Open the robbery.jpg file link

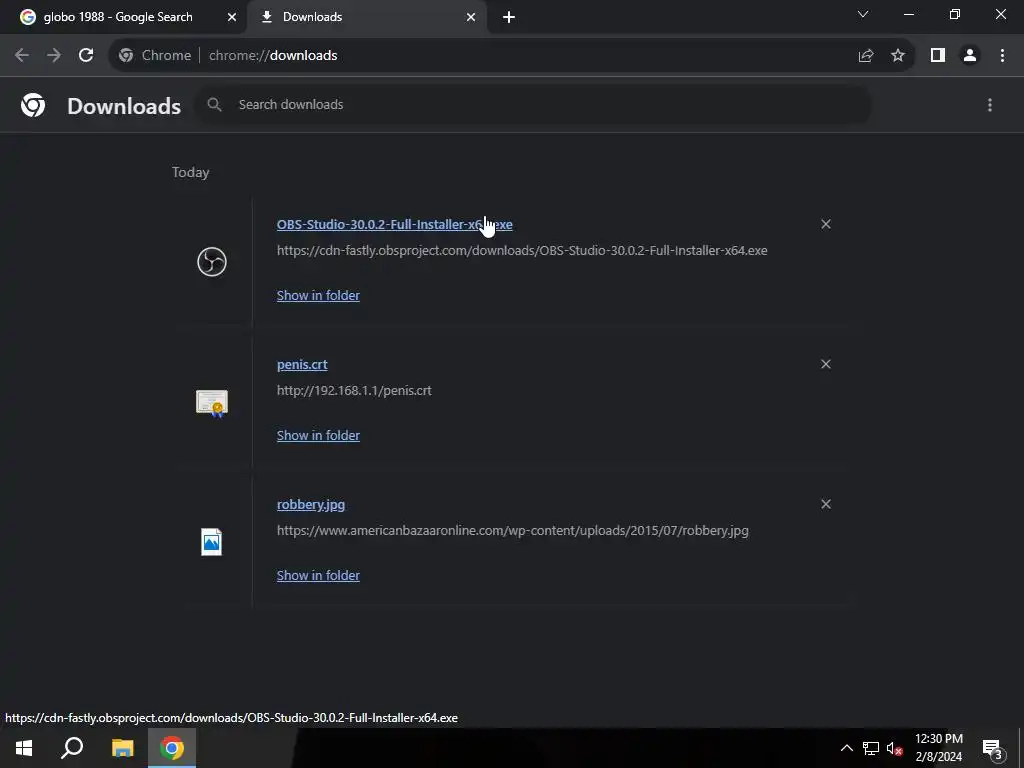pyautogui.click(x=311, y=505)
